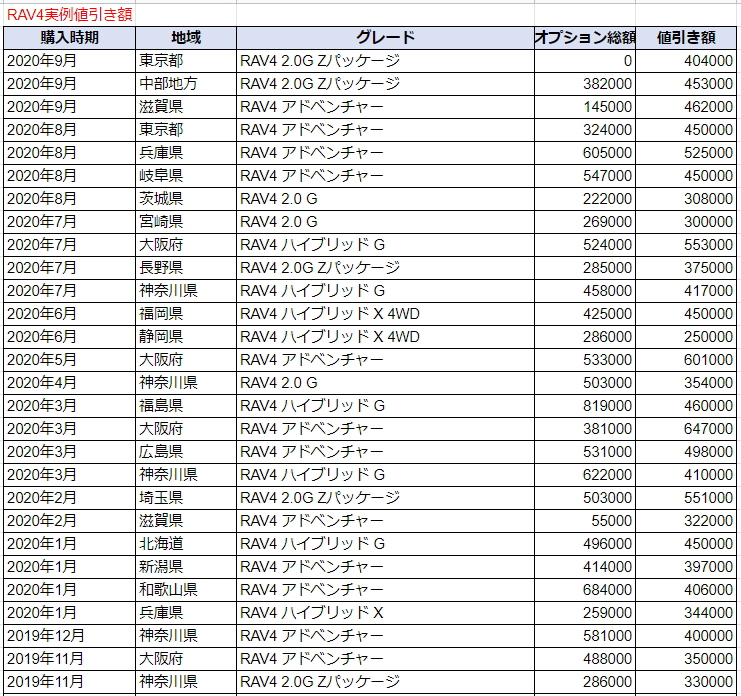Select the 埼玉県 region cell
Viewport: 741px width, 696px height.
click(x=186, y=498)
